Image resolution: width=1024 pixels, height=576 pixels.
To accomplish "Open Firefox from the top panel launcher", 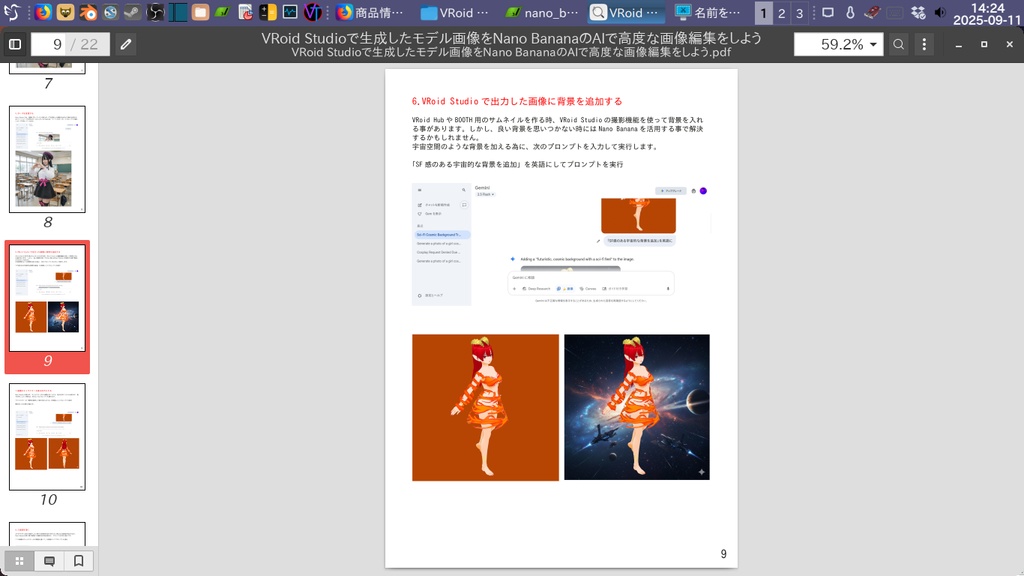I will pyautogui.click(x=42, y=14).
